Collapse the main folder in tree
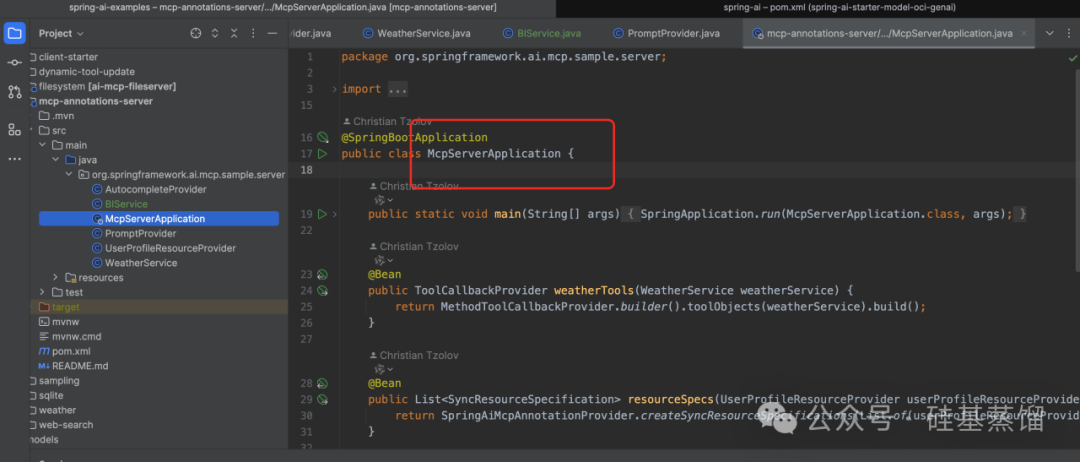This screenshot has width=1080, height=462. coord(43,145)
